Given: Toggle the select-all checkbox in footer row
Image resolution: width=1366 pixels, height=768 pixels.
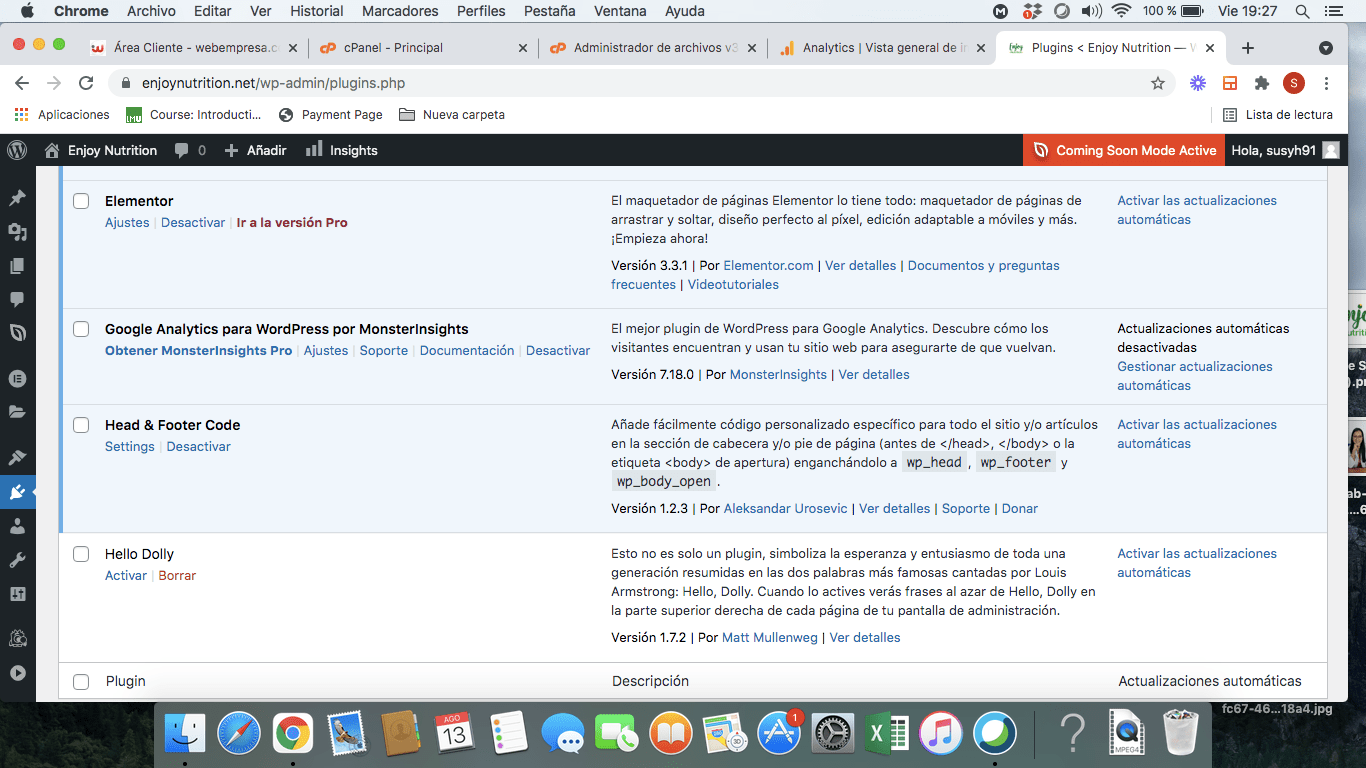Looking at the screenshot, I should pos(81,681).
